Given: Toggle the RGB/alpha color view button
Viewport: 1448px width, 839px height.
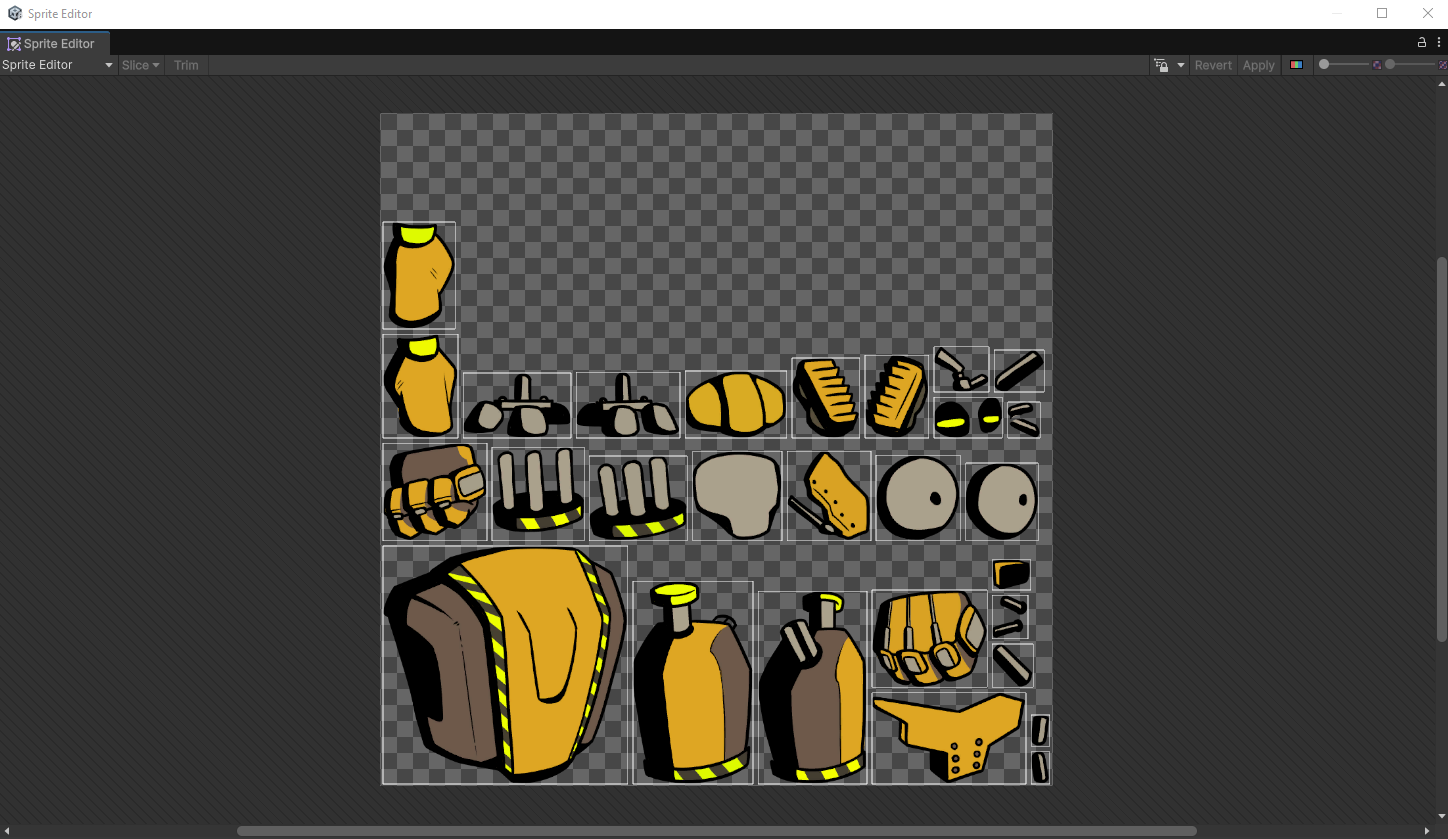Looking at the screenshot, I should (1296, 65).
